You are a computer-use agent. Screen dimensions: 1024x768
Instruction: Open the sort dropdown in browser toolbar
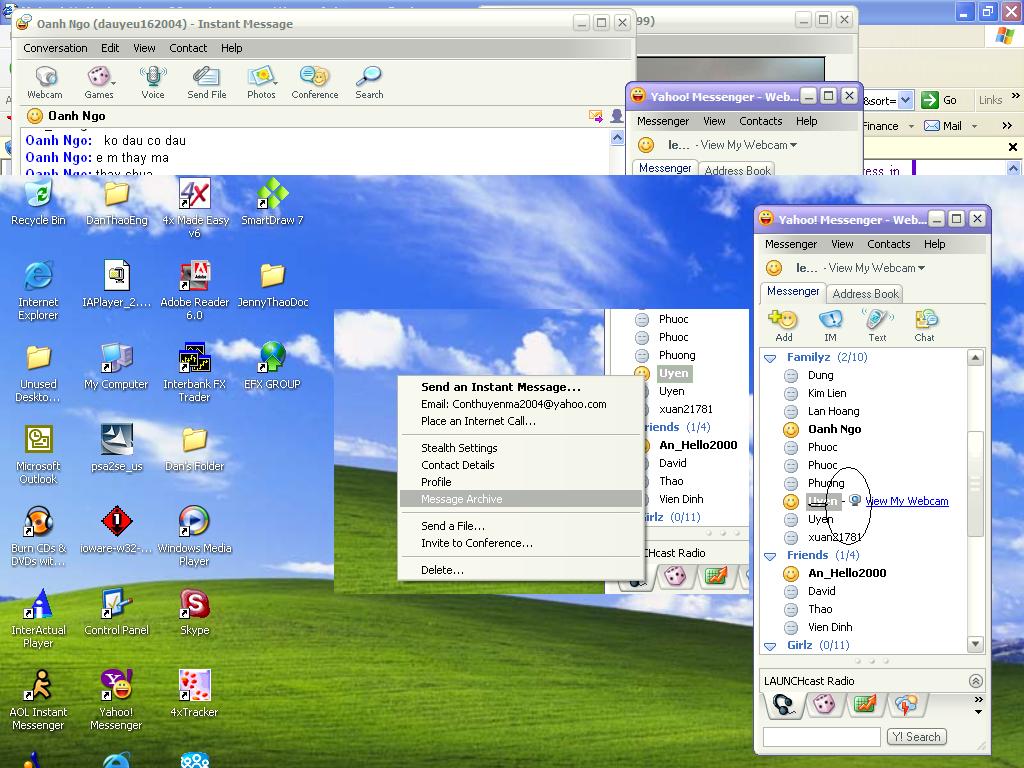[x=905, y=101]
